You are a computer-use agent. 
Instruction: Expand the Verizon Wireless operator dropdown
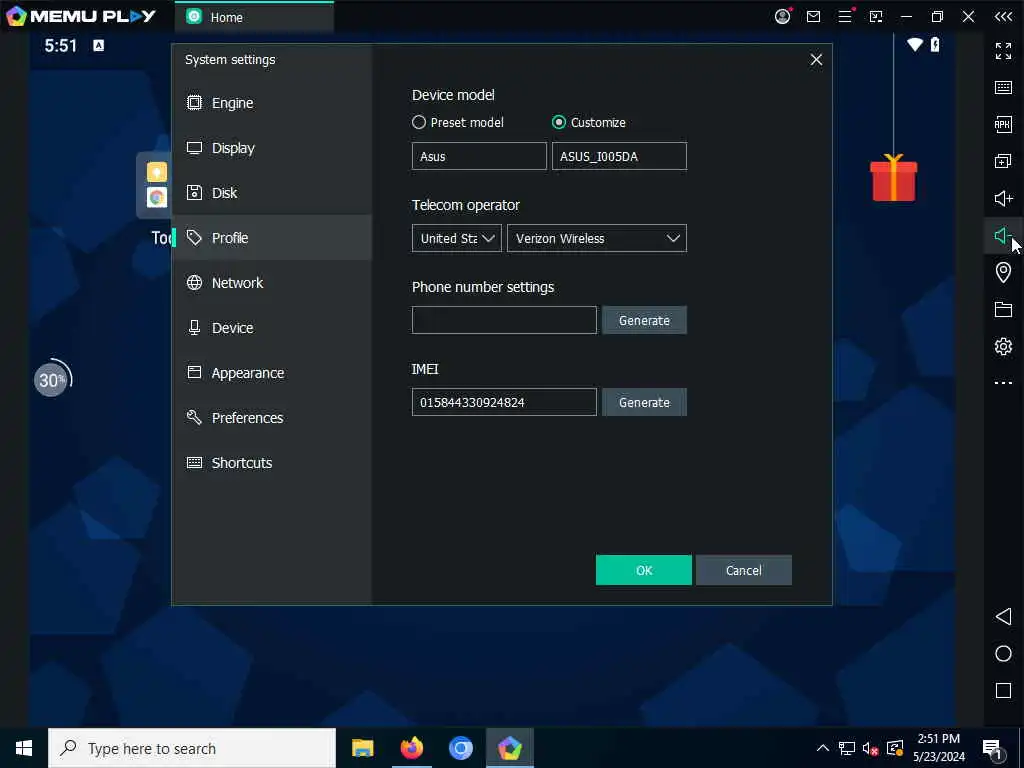(x=597, y=238)
